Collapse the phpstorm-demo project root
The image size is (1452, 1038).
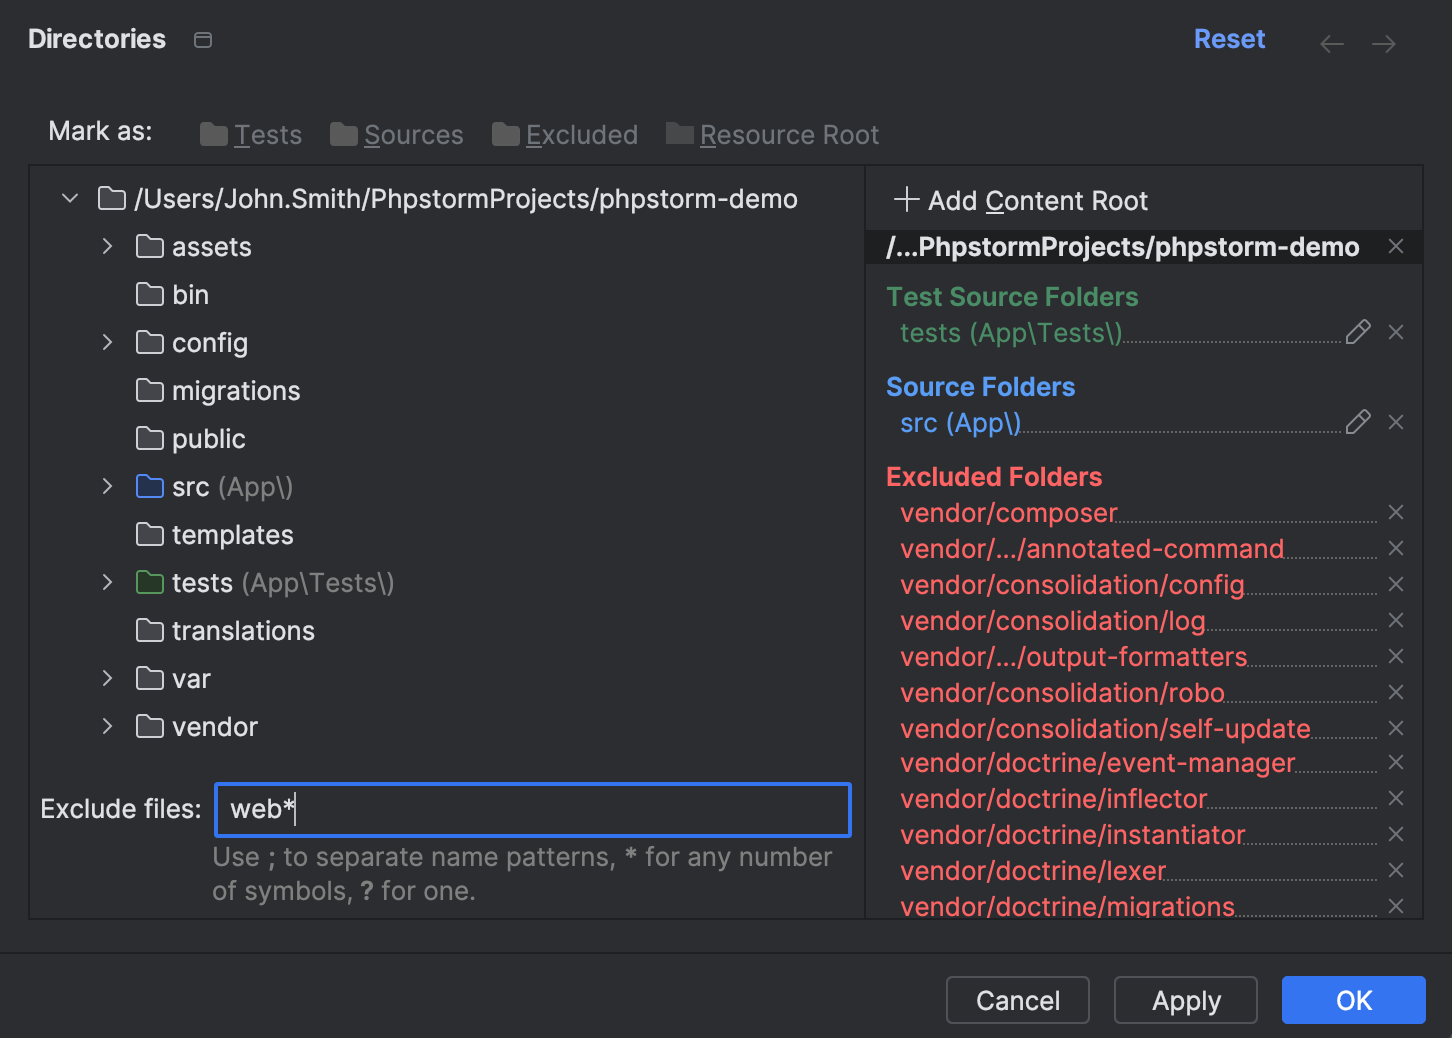(x=69, y=198)
